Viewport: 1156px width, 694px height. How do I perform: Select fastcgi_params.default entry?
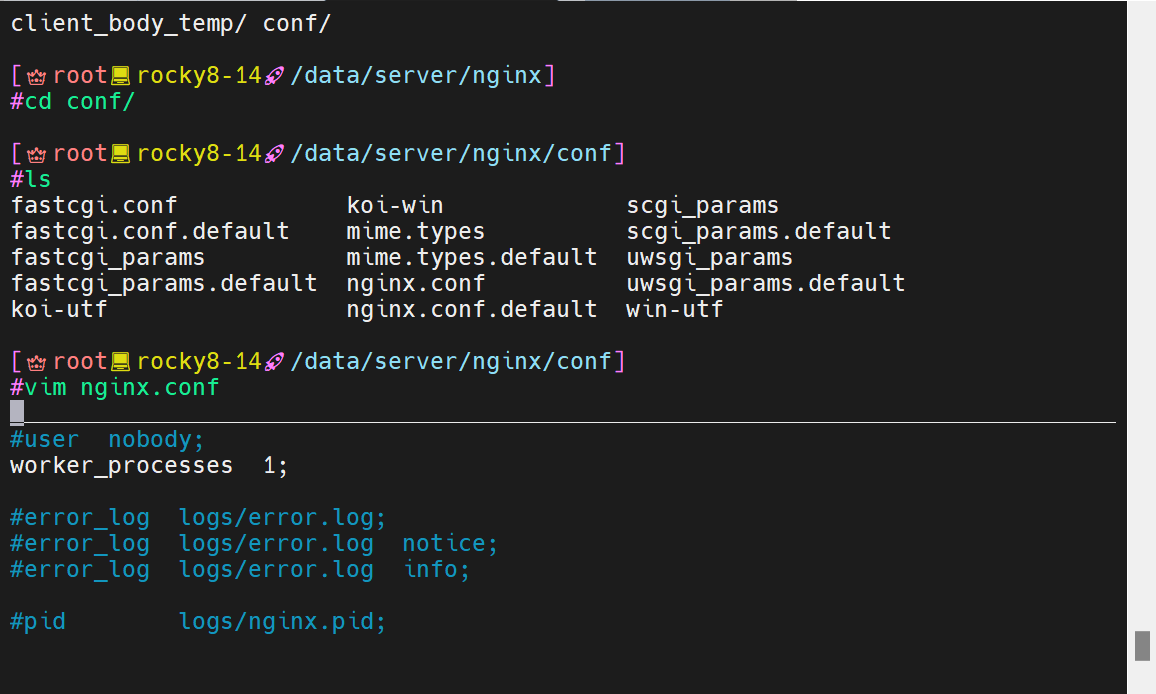[x=164, y=284]
